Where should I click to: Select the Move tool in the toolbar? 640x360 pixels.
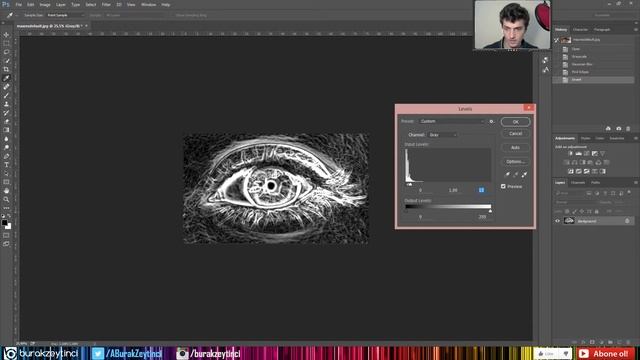tap(6, 35)
